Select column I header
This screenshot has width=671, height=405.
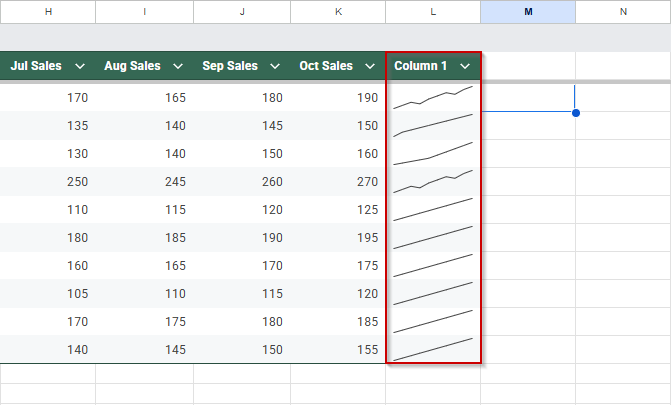tap(145, 12)
